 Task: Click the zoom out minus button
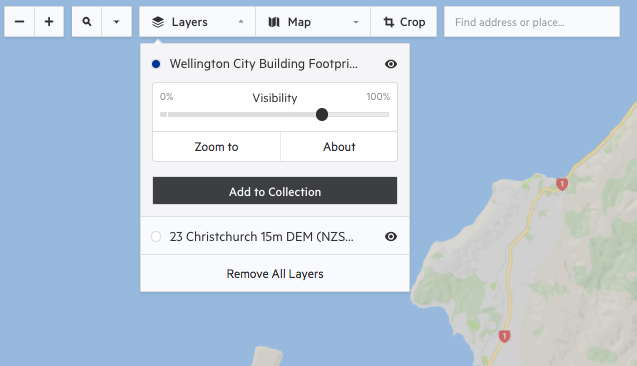point(19,22)
